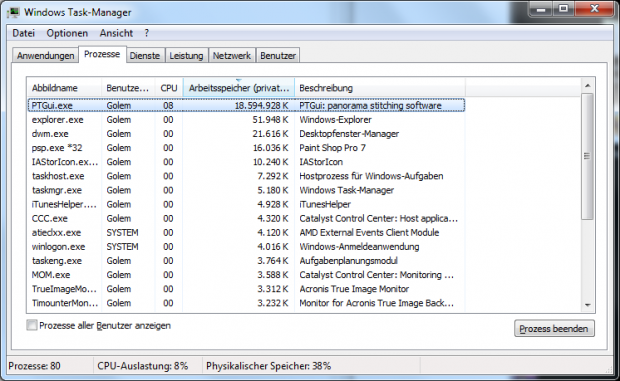The width and height of the screenshot is (620, 381).
Task: Click the Prozesse: 80 status entry
Action: 34,366
